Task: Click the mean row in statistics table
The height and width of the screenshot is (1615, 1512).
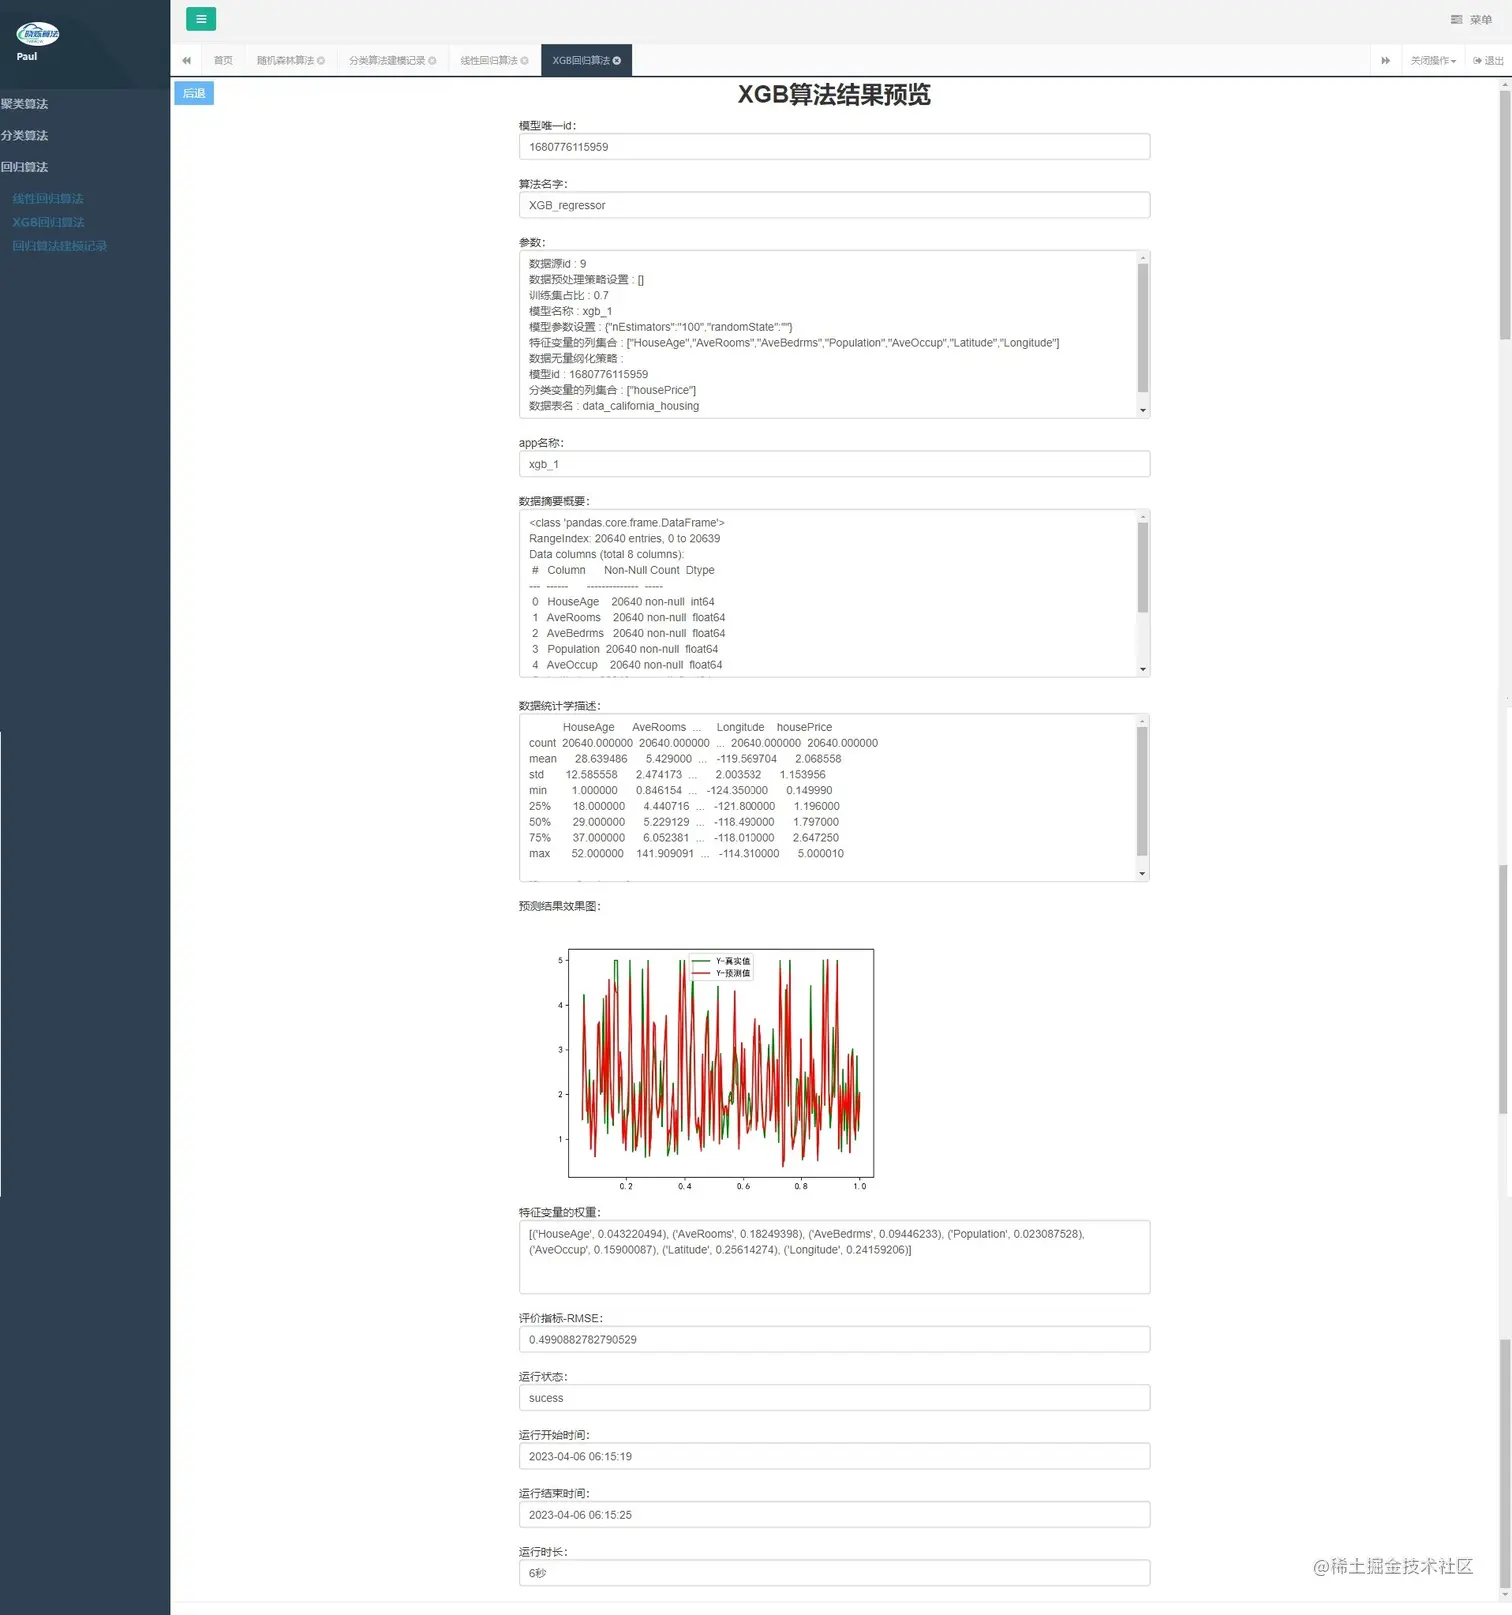Action: pos(685,759)
